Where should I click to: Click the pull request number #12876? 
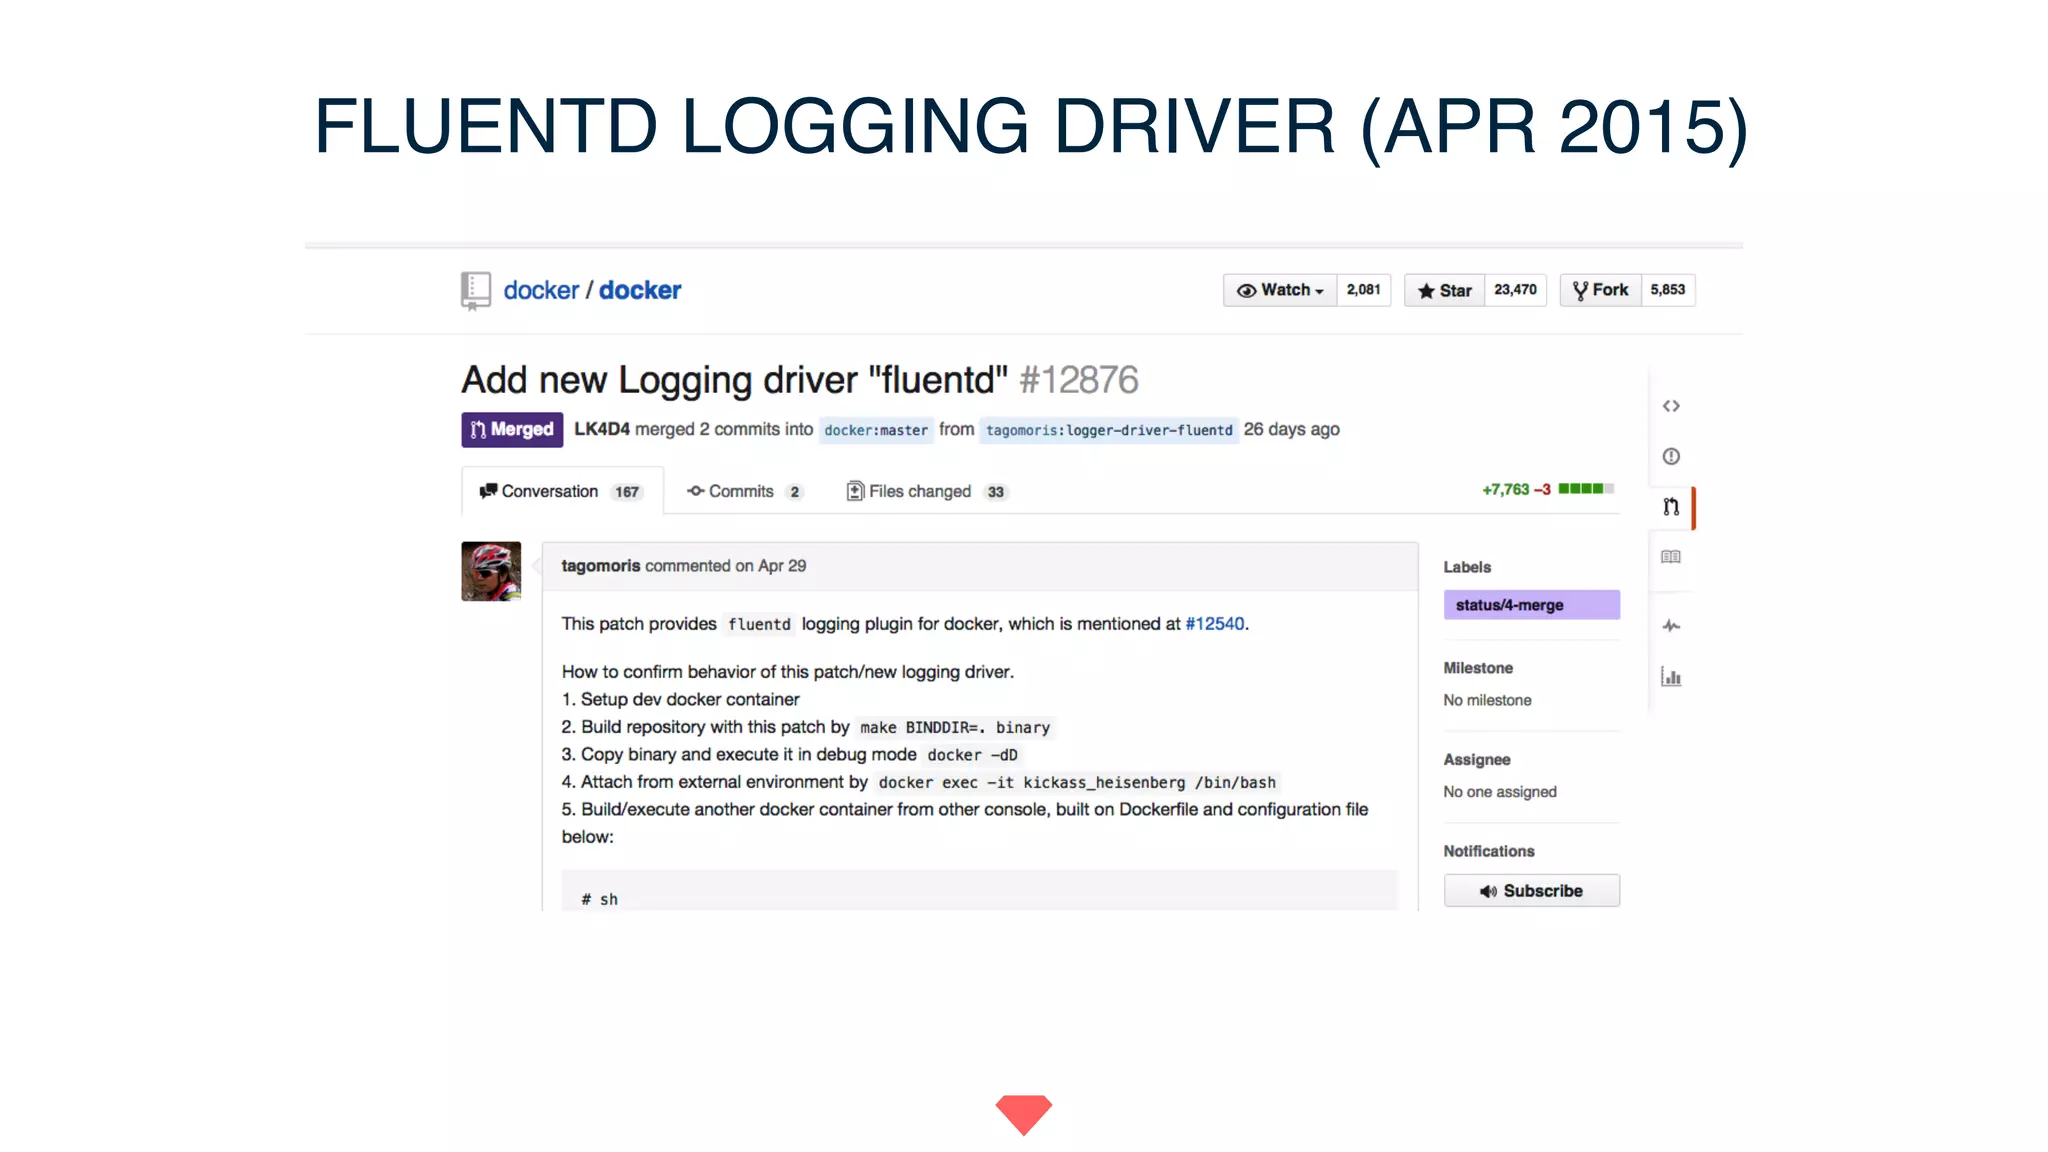tap(1078, 380)
